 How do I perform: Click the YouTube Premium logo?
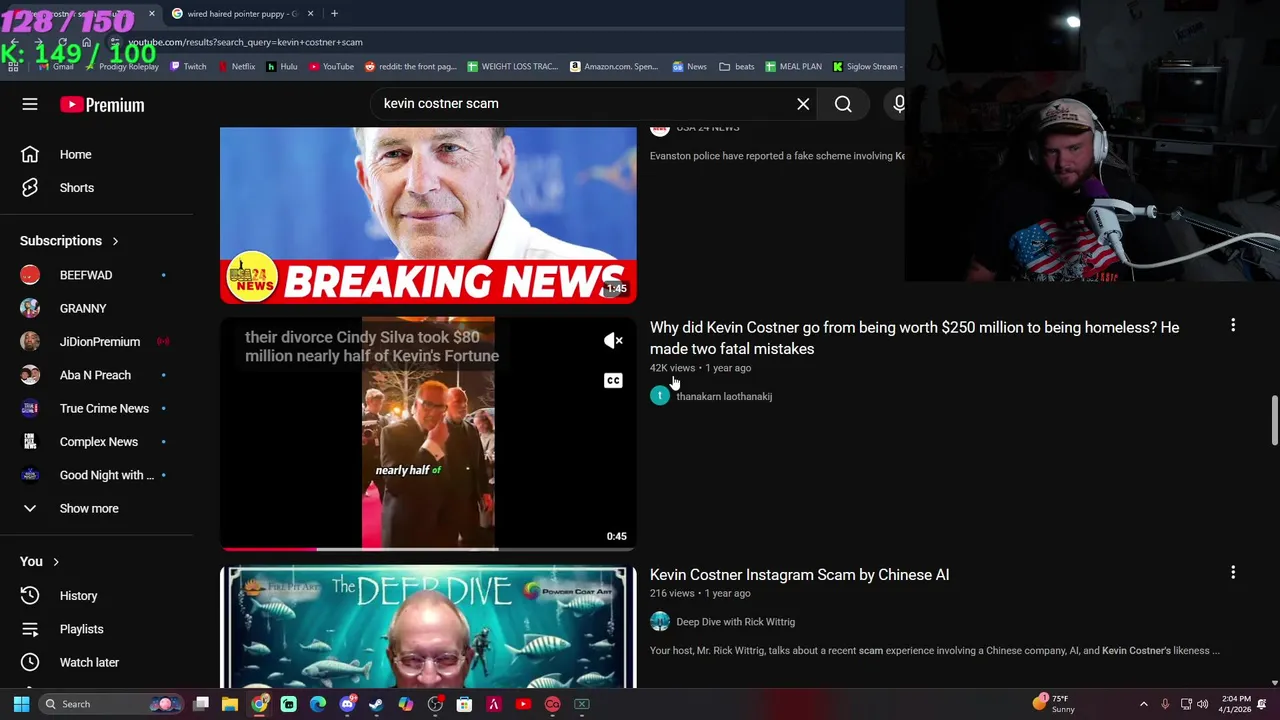102,104
